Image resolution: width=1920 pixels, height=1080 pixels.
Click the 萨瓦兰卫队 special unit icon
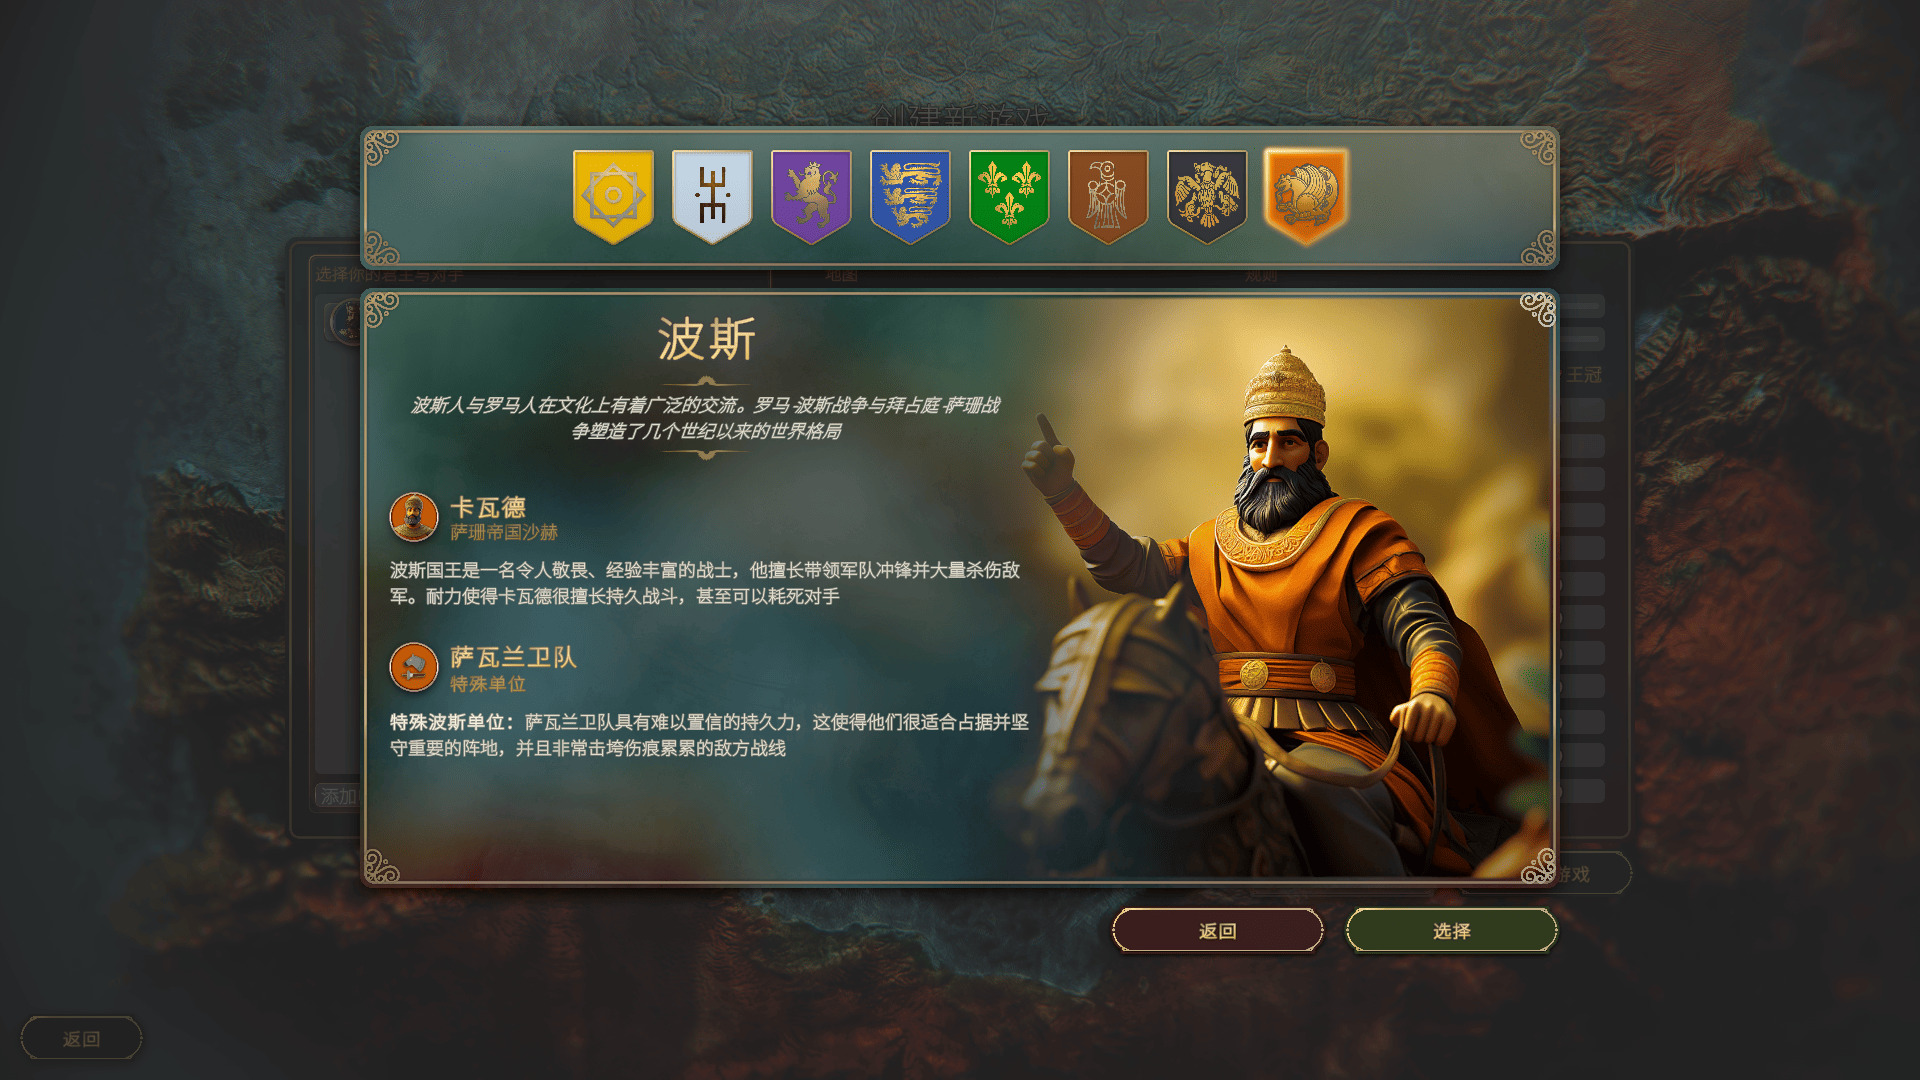(x=414, y=667)
